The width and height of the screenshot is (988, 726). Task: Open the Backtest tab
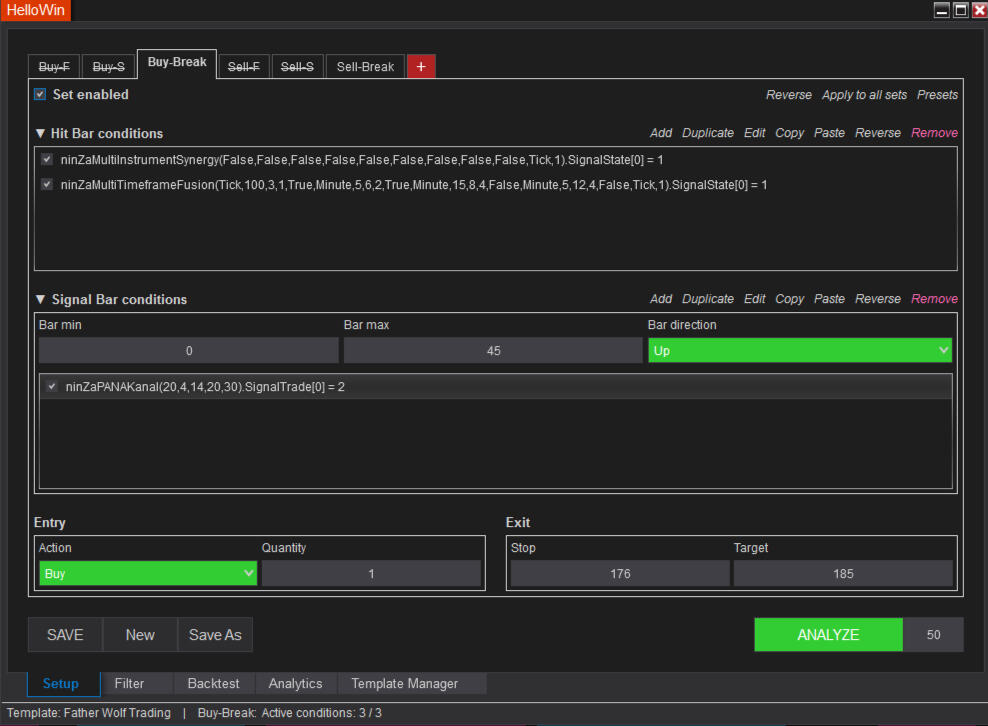(x=214, y=683)
